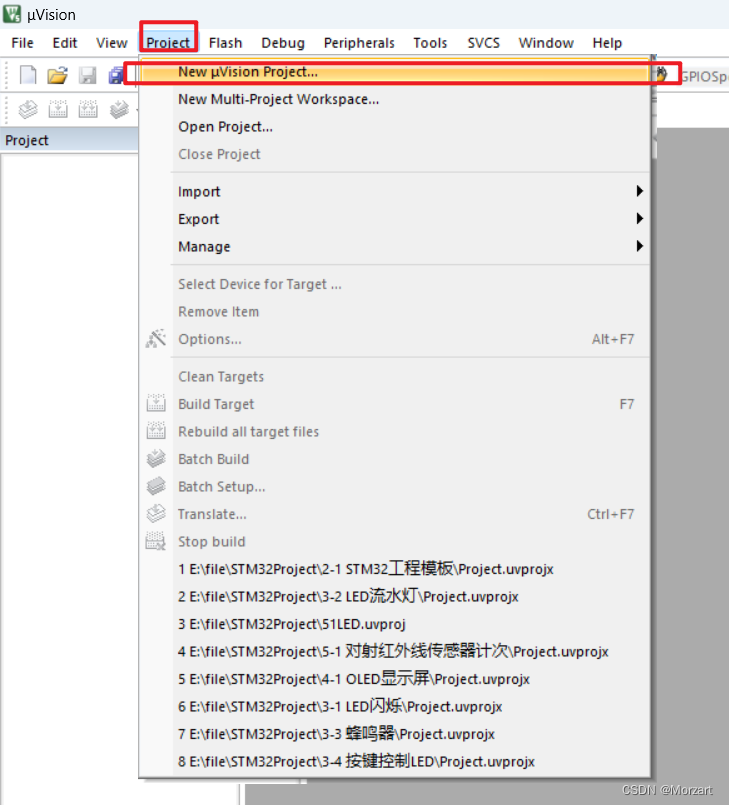Open recent project 2-1 STM32工程模板
Viewport: 729px width, 805px height.
click(394, 569)
